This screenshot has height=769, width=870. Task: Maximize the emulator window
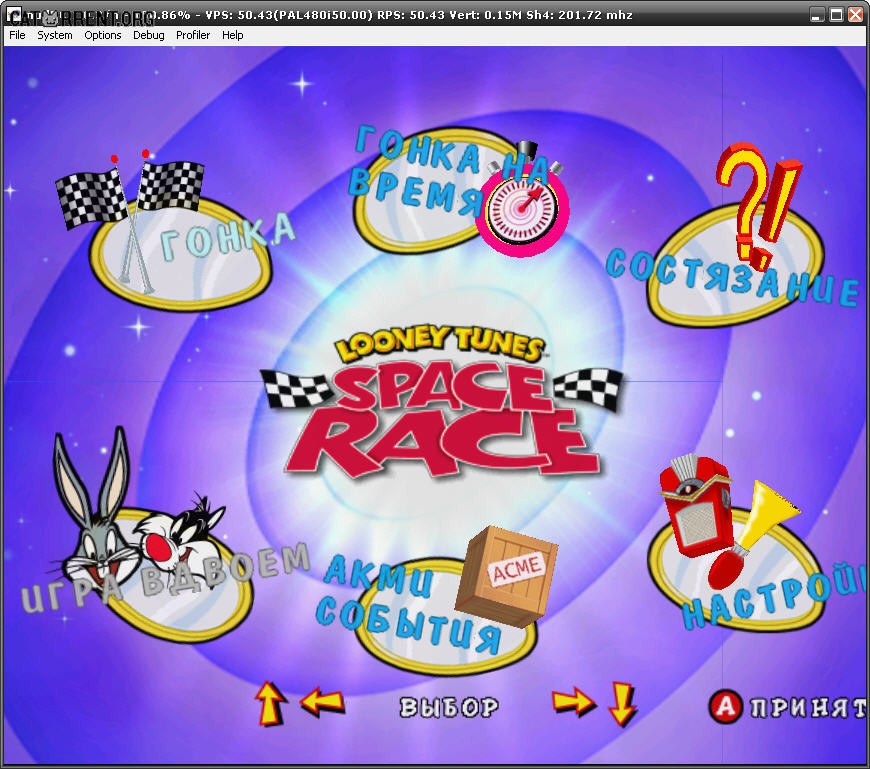point(836,15)
